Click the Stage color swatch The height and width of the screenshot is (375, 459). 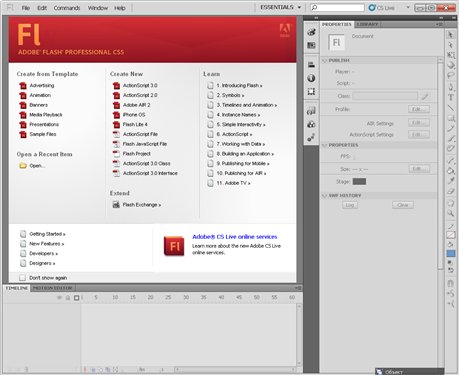[x=359, y=181]
